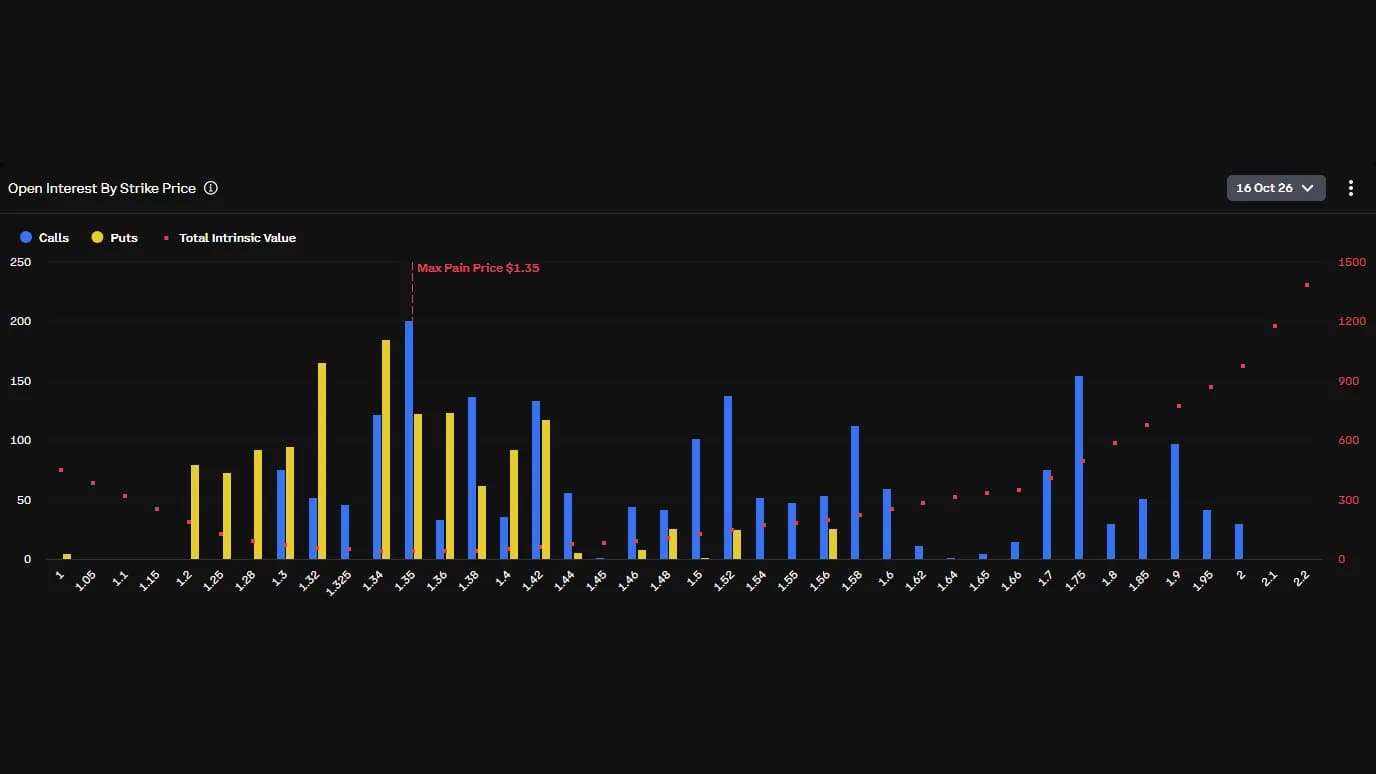The width and height of the screenshot is (1376, 774).
Task: Toggle the Calls series in legend
Action: pyautogui.click(x=45, y=238)
